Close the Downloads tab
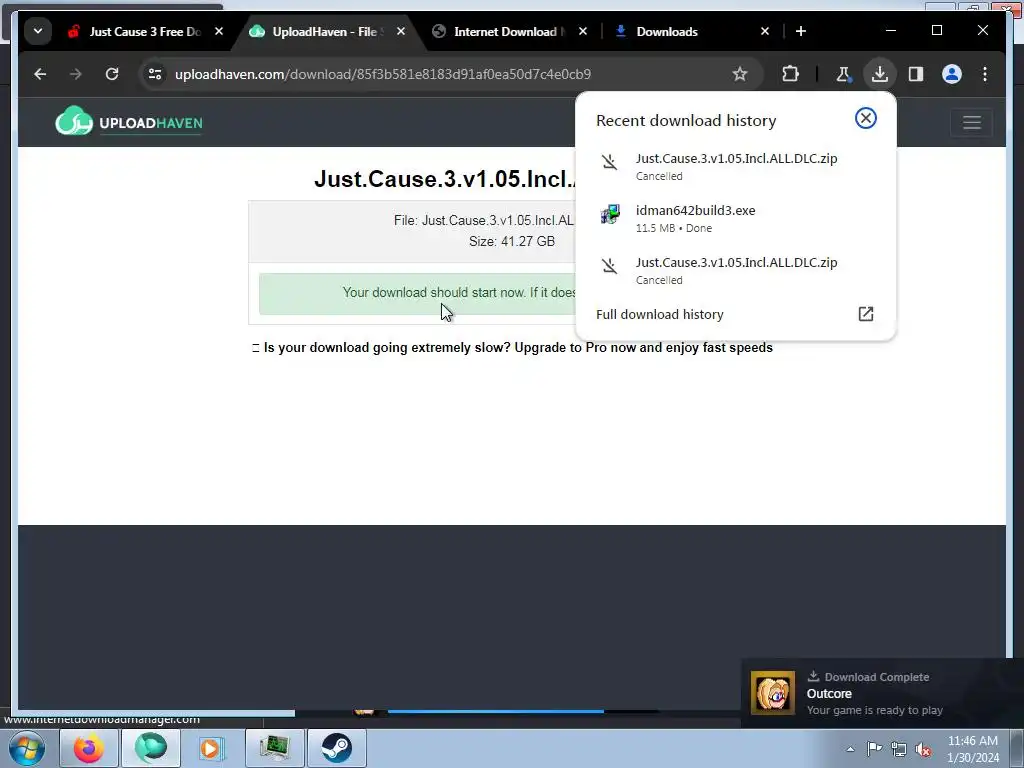 click(765, 31)
